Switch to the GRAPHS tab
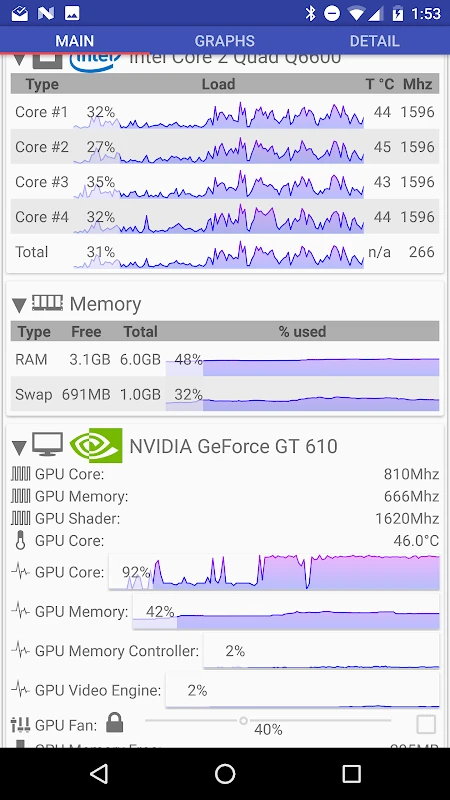Image resolution: width=450 pixels, height=800 pixels. coord(224,41)
